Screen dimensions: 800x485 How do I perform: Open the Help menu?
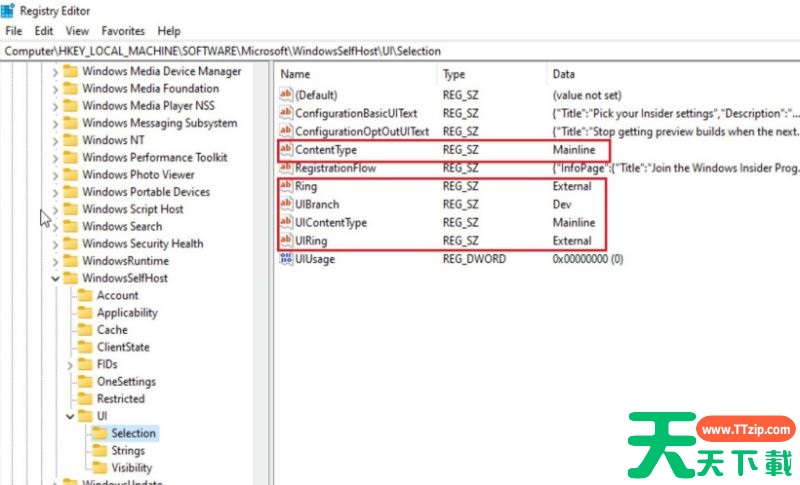tap(169, 31)
